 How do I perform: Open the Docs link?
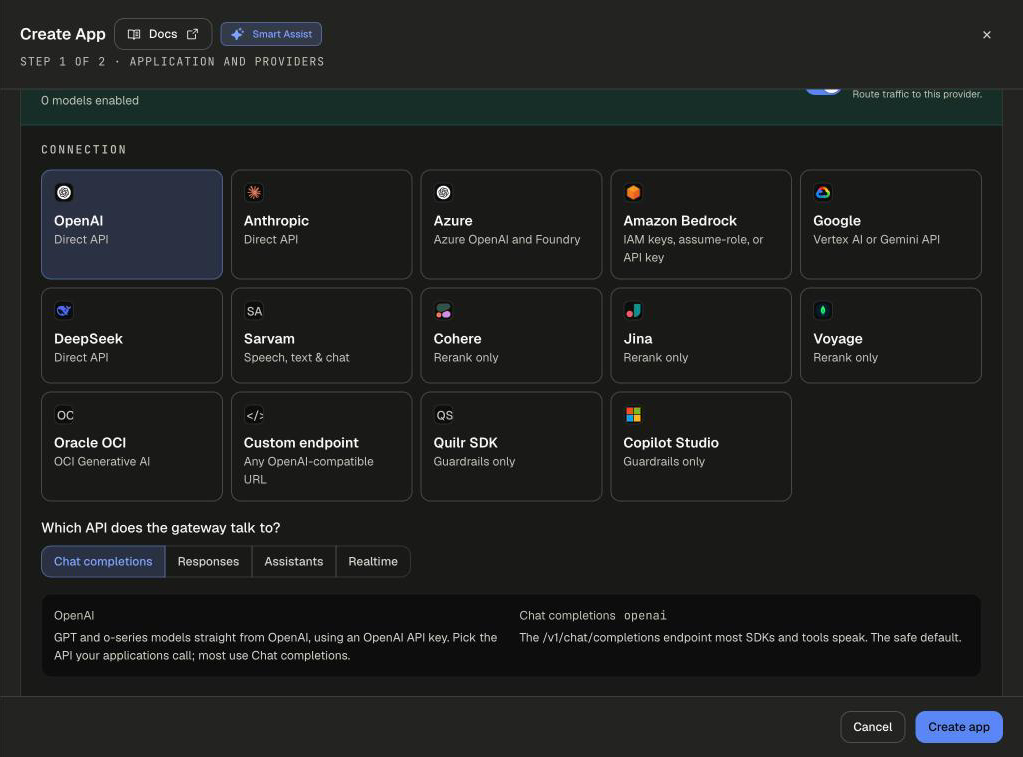pos(163,34)
